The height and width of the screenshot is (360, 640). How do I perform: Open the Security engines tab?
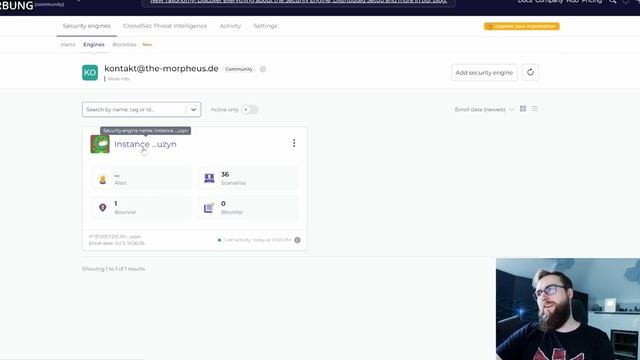pyautogui.click(x=87, y=26)
